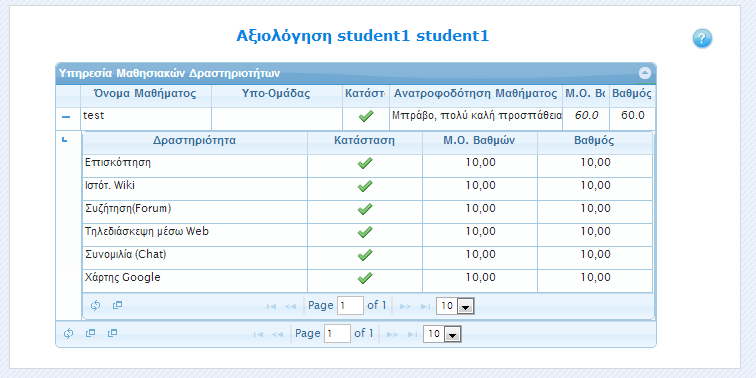Select the test lesson name cell

click(x=146, y=119)
